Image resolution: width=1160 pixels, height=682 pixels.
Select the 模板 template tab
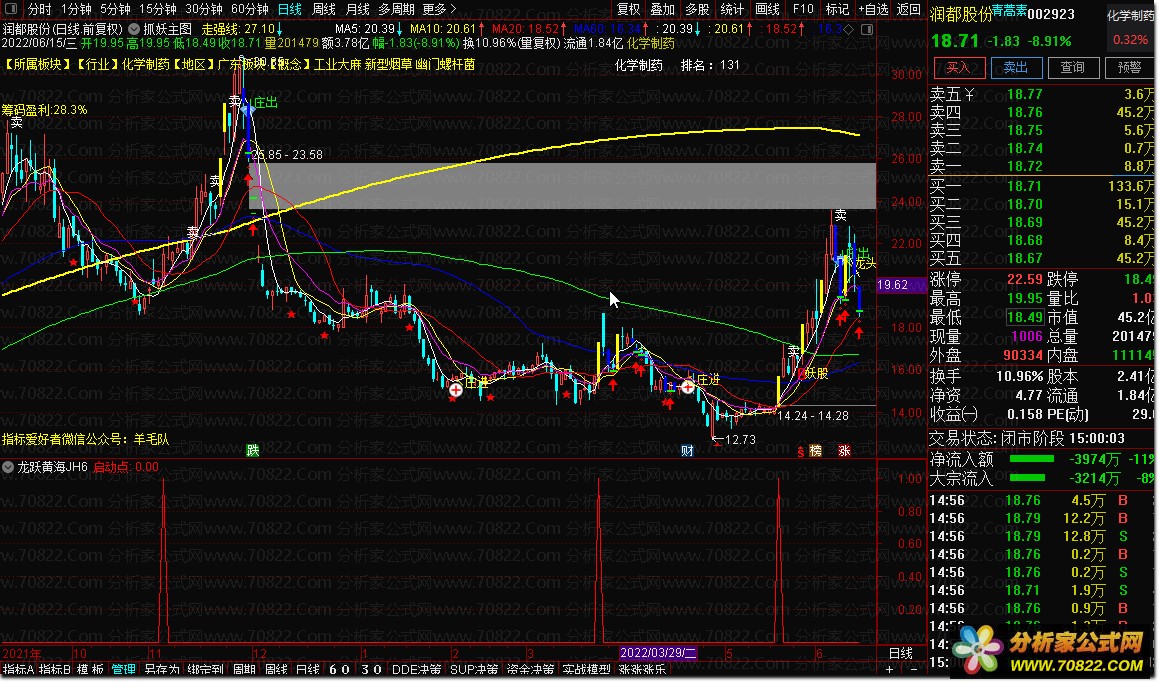point(90,670)
